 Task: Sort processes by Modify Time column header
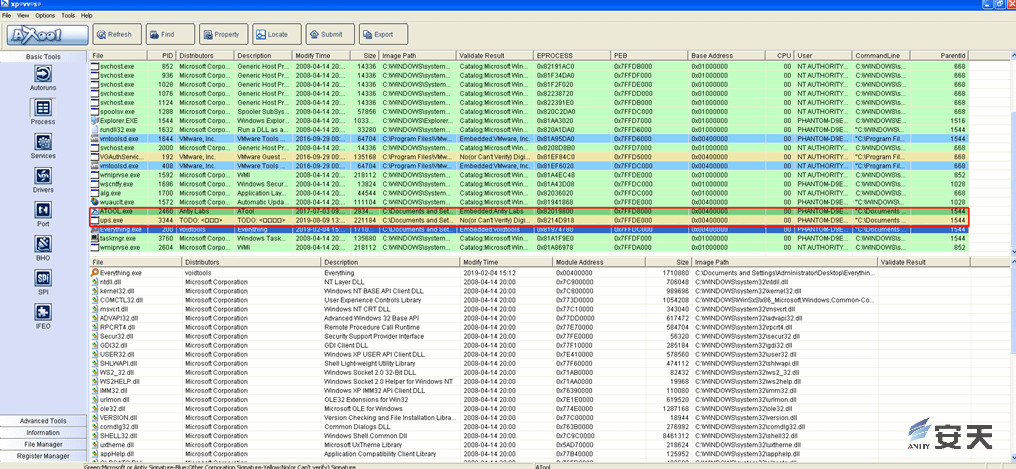pos(321,56)
